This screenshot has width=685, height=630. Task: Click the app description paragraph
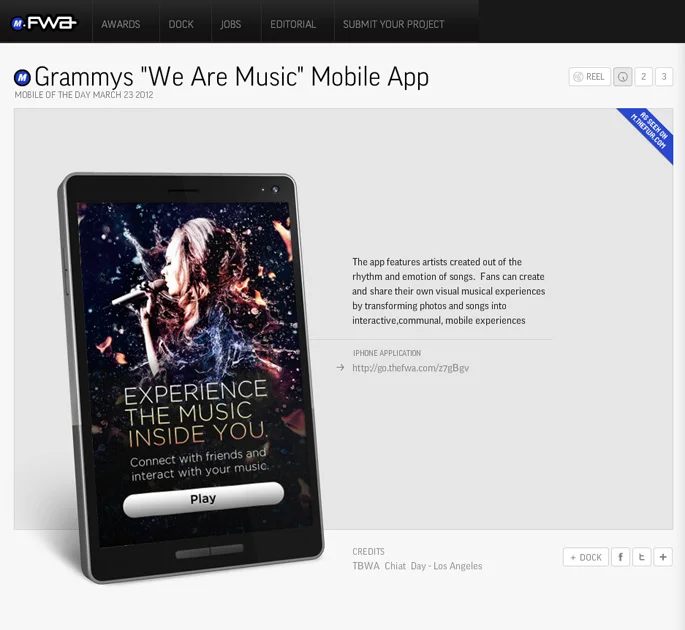pos(449,291)
